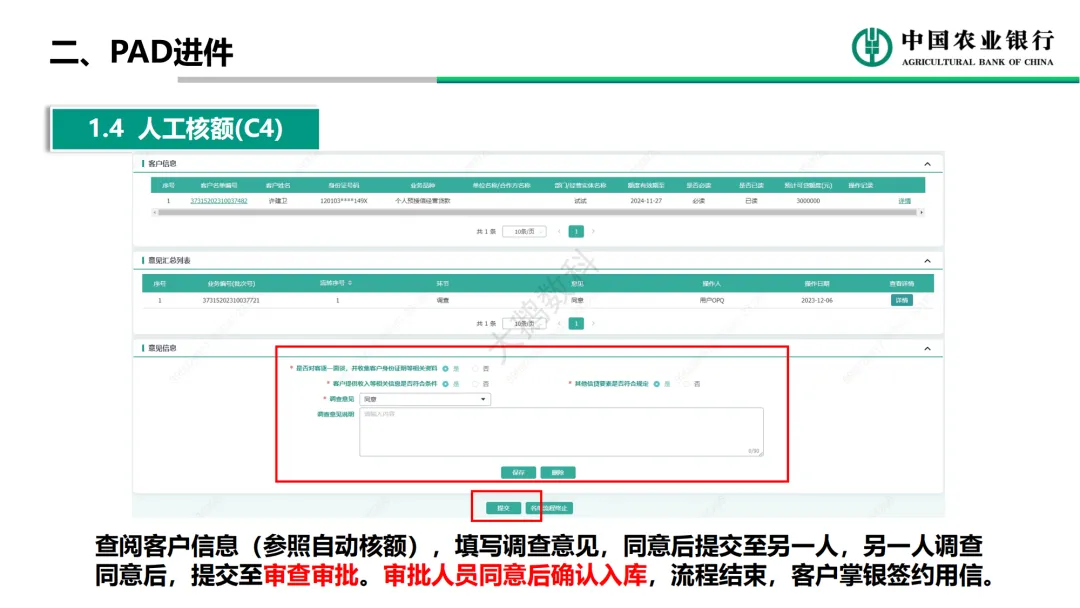Click the 提交 submit button
The image size is (1080, 608).
tap(504, 508)
